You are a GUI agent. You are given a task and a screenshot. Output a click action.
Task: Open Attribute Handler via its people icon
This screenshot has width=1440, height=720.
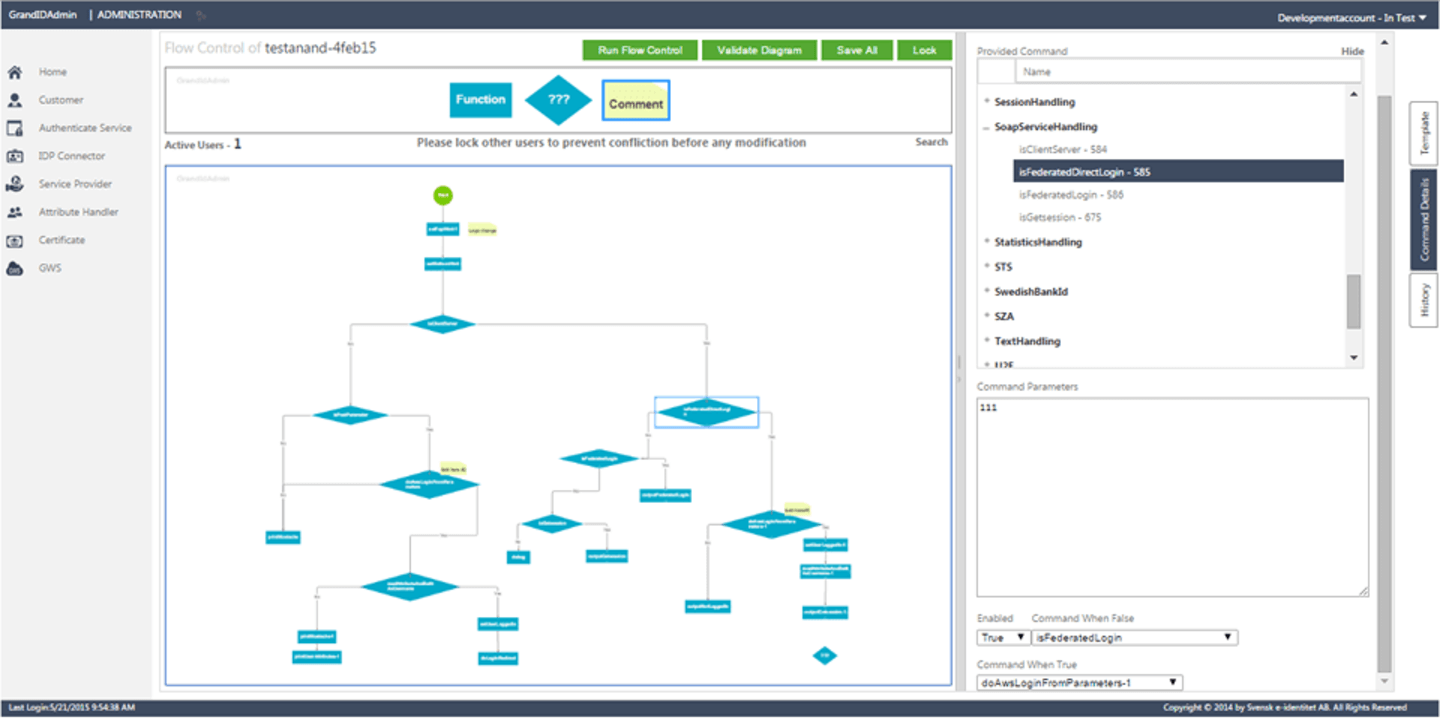click(15, 212)
